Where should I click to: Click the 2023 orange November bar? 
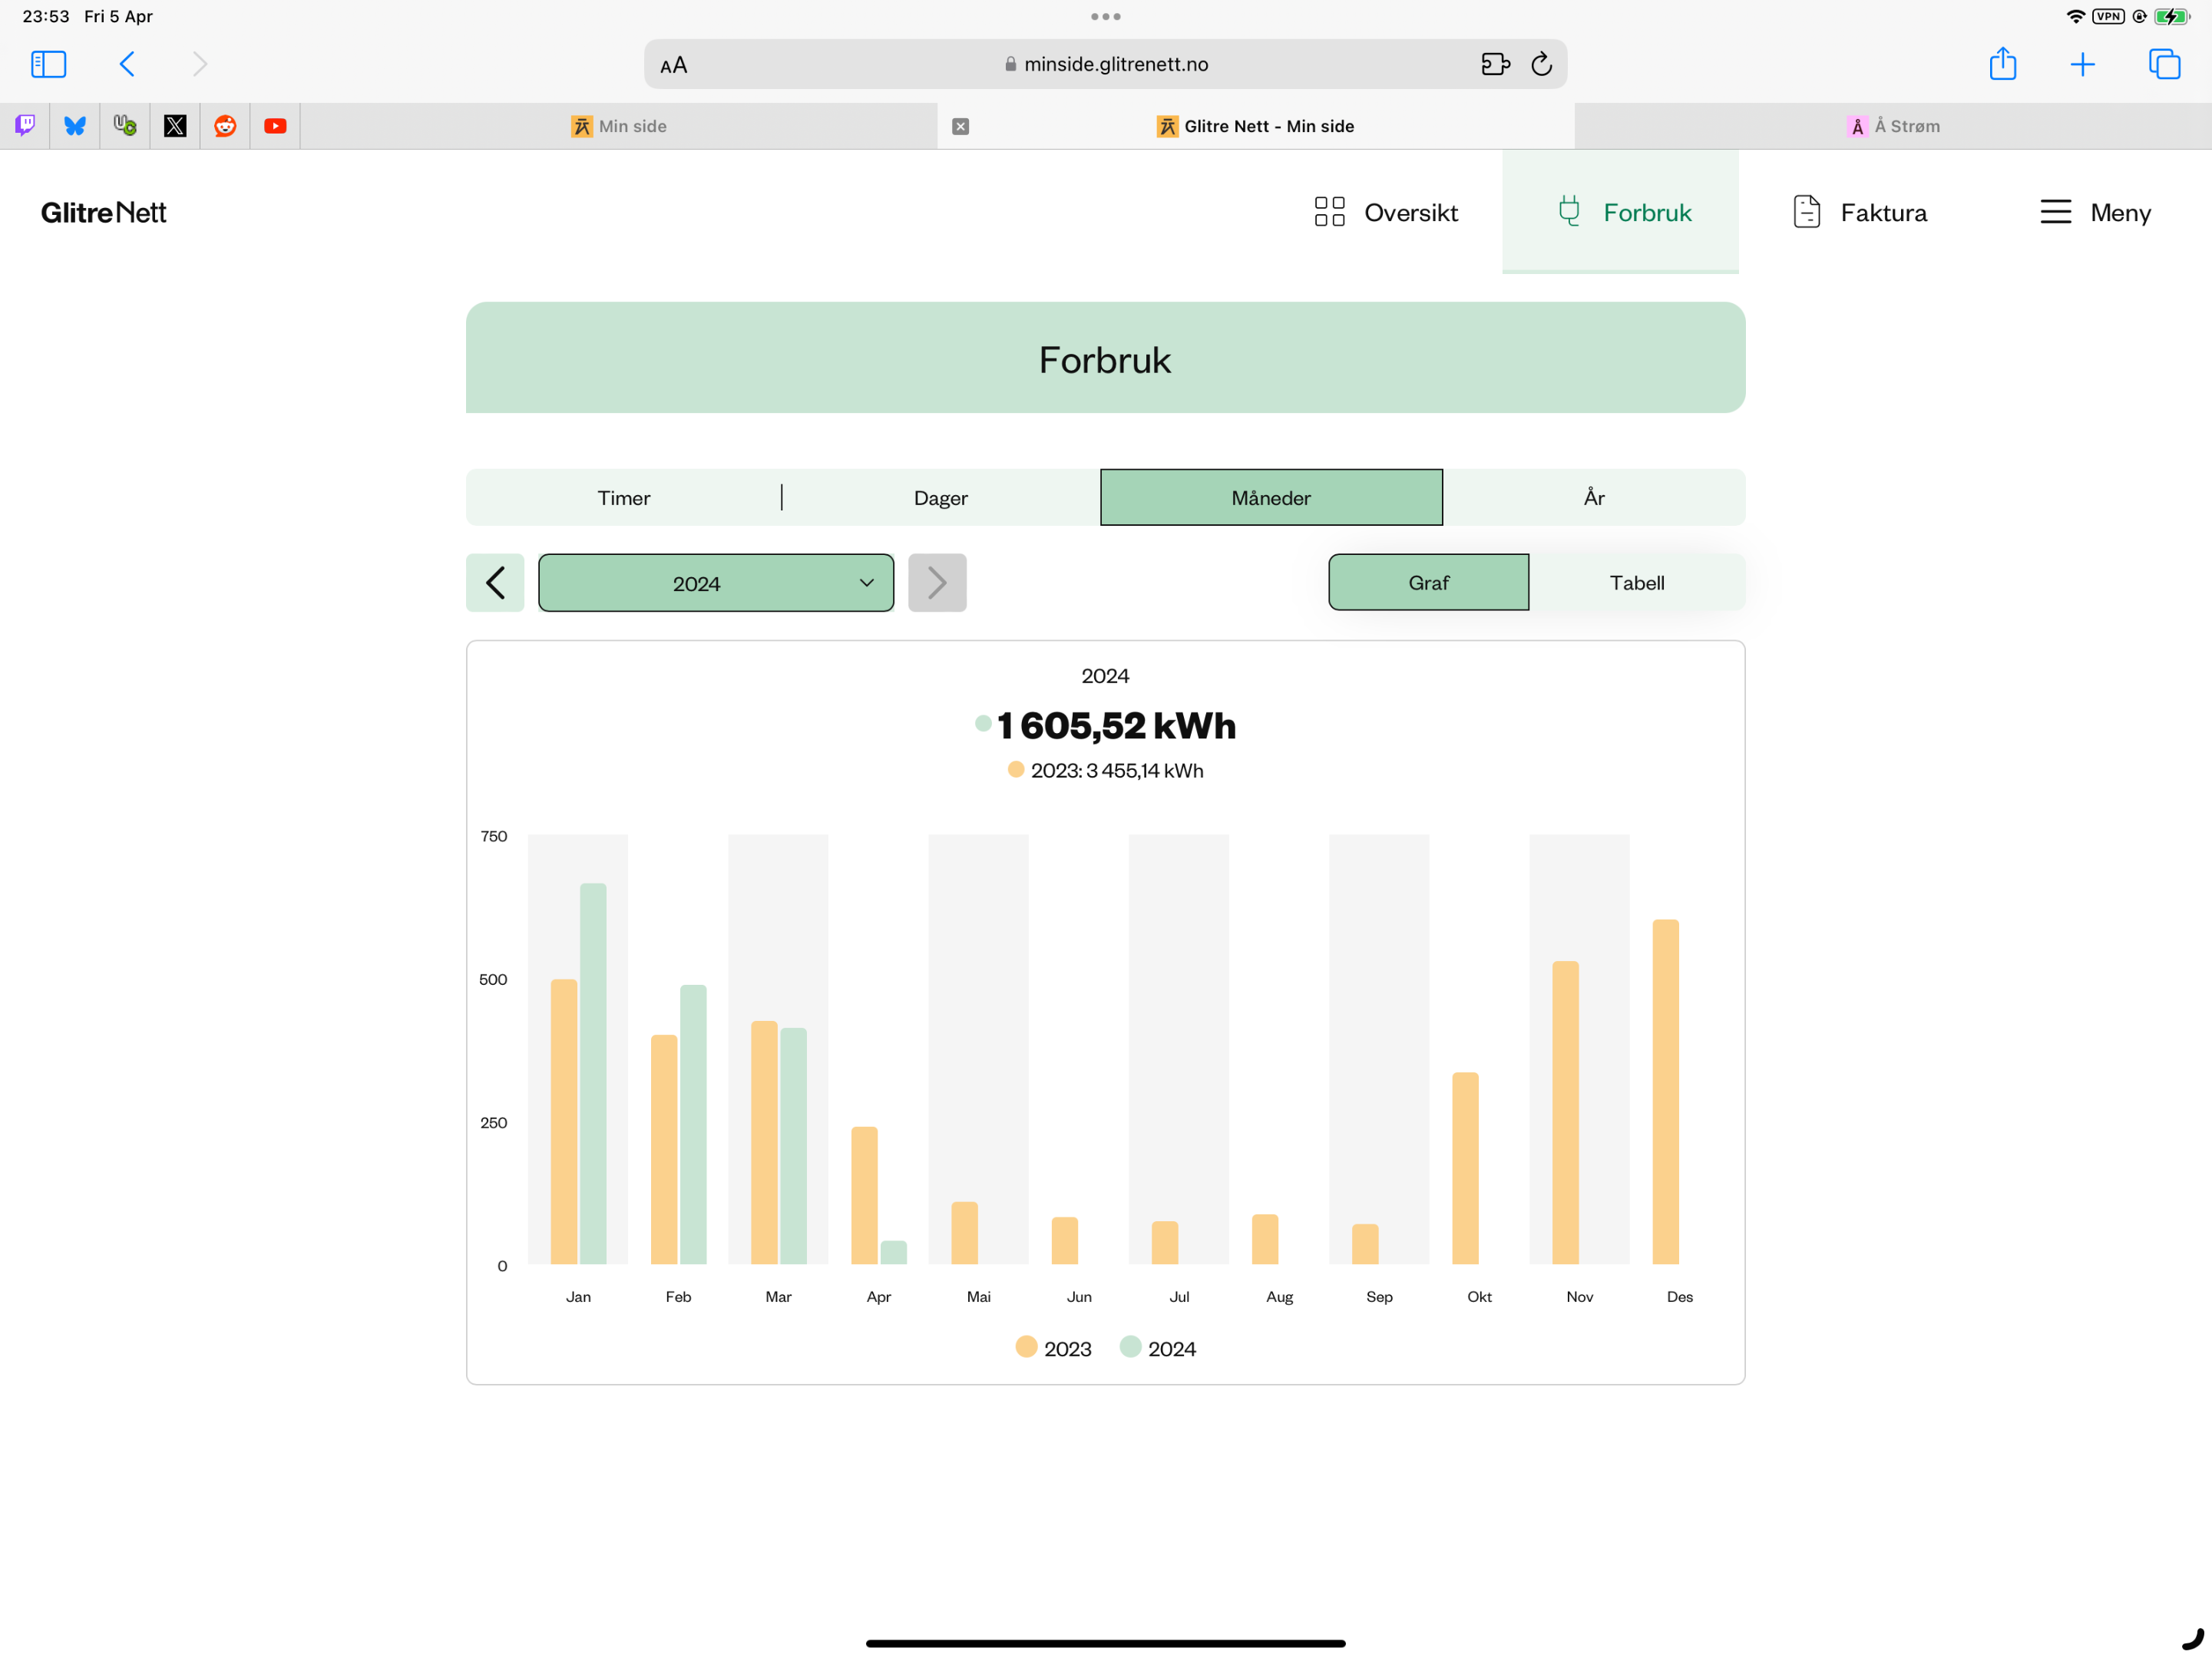(1565, 1113)
